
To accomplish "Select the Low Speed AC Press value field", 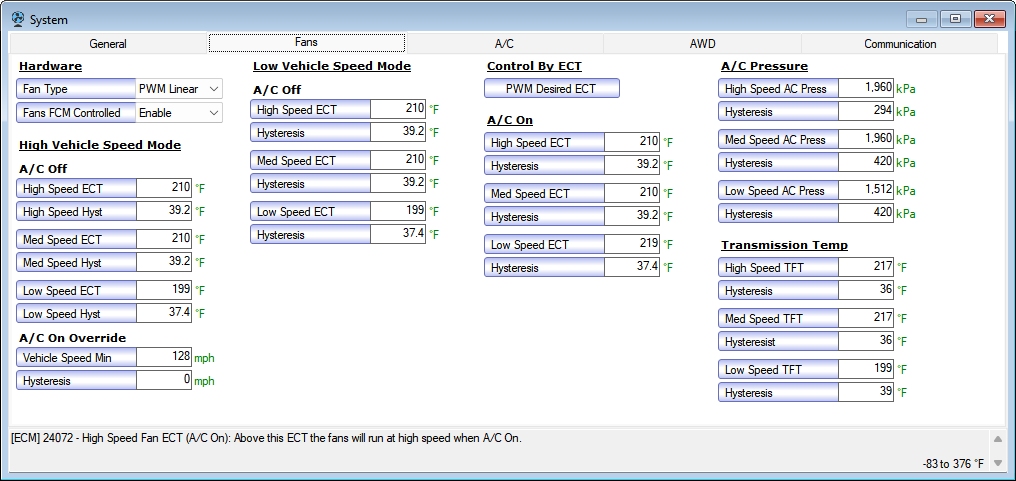I will pyautogui.click(x=866, y=190).
